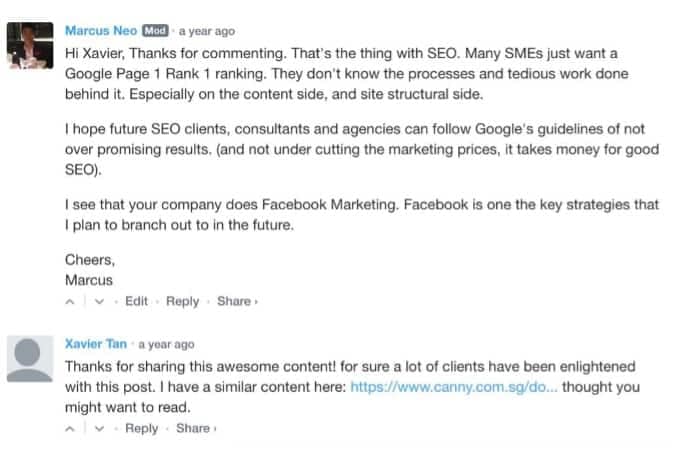The image size is (673, 452).
Task: Click Edit under Marcus Neo's comment
Action: point(136,301)
